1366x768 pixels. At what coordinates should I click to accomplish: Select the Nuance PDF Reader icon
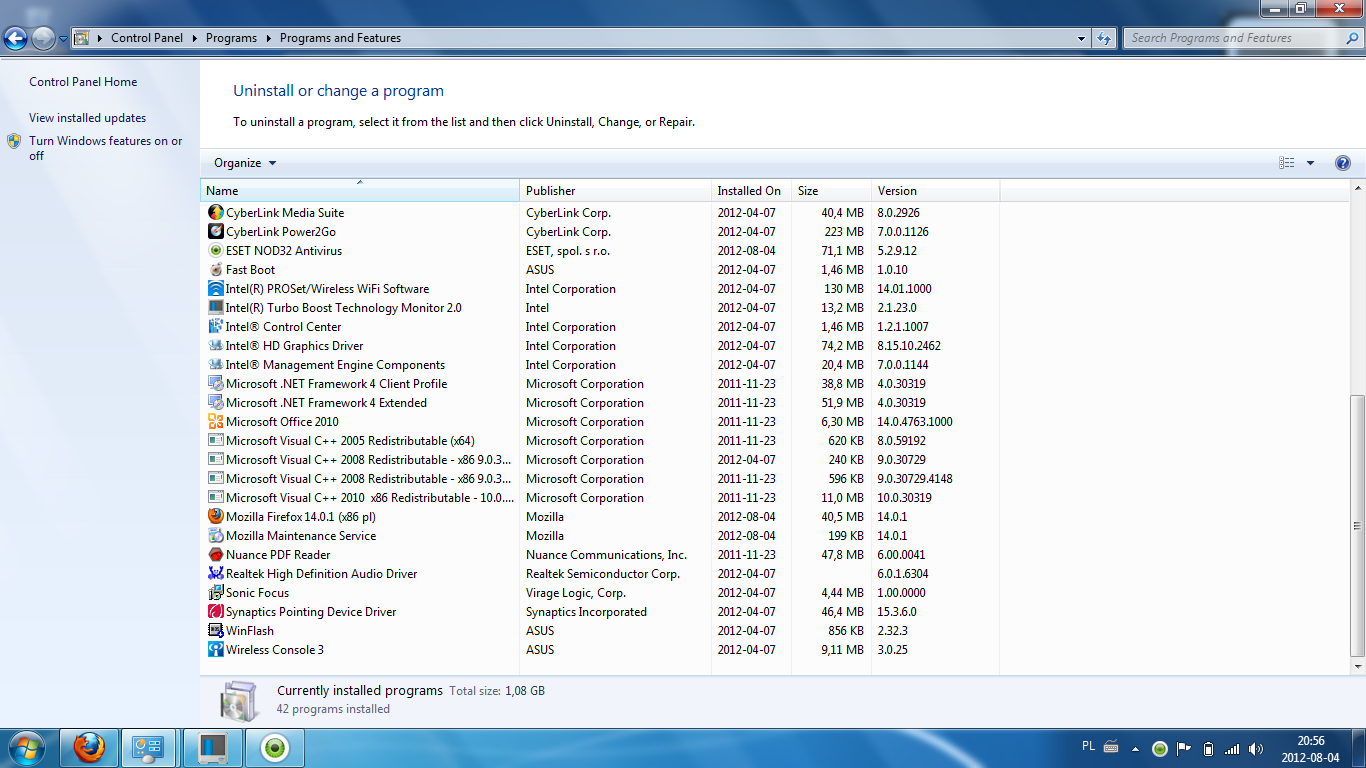[215, 555]
